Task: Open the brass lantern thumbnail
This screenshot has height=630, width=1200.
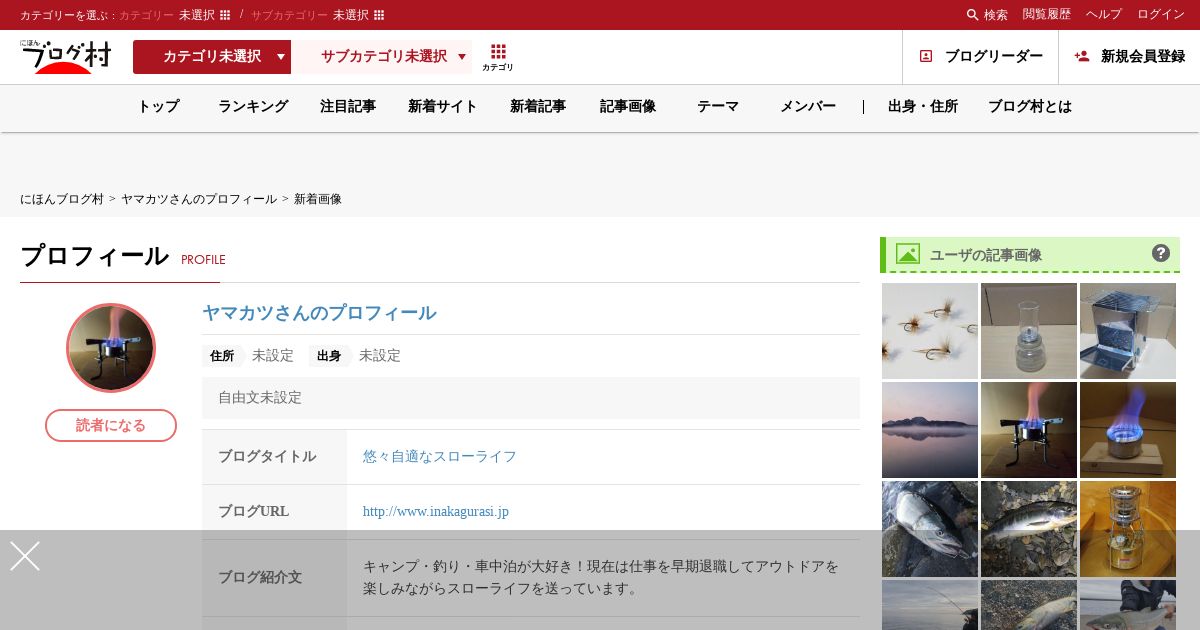Action: click(x=1128, y=529)
